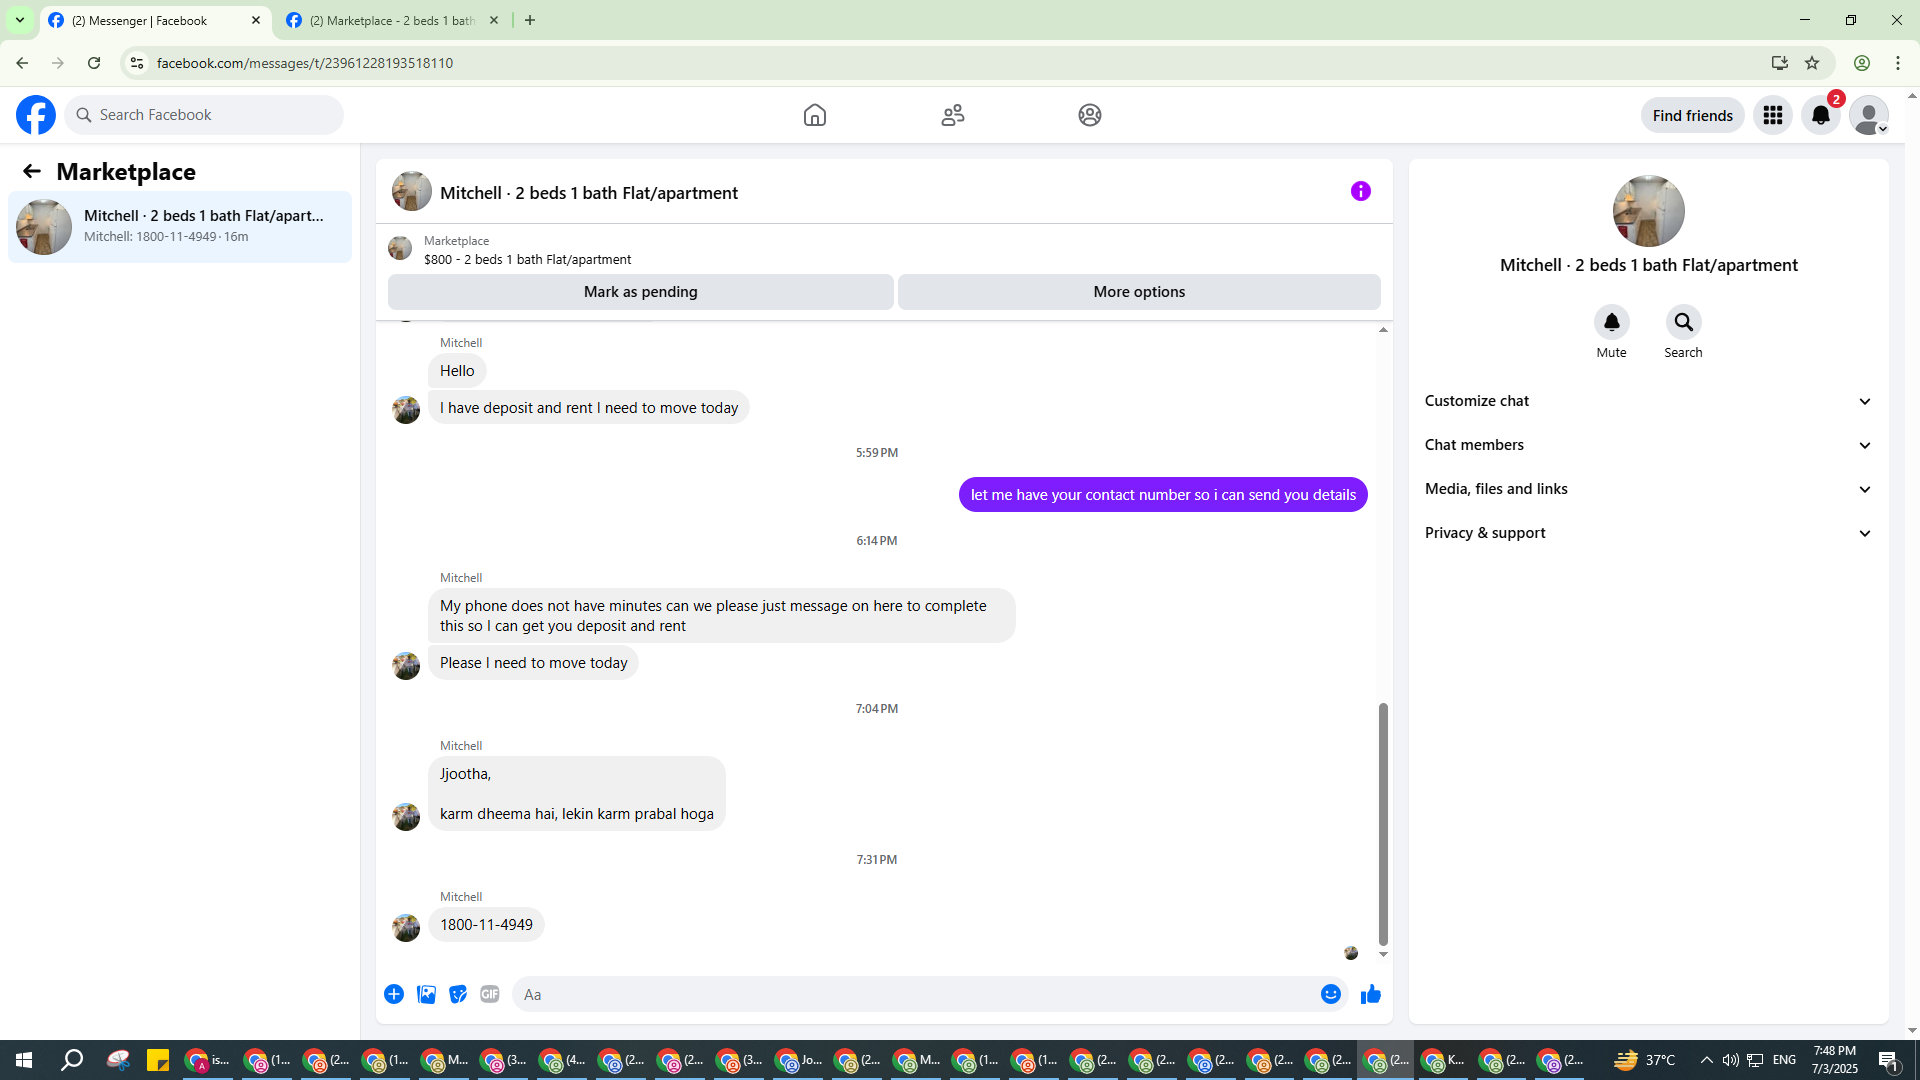
Task: Open the sticker chooser icon
Action: [x=458, y=994]
